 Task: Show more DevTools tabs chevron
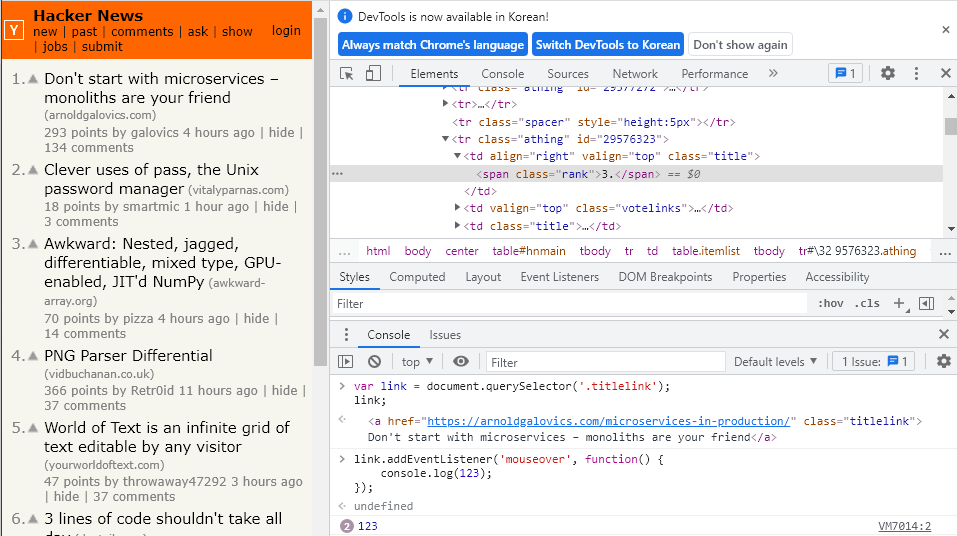click(x=773, y=73)
